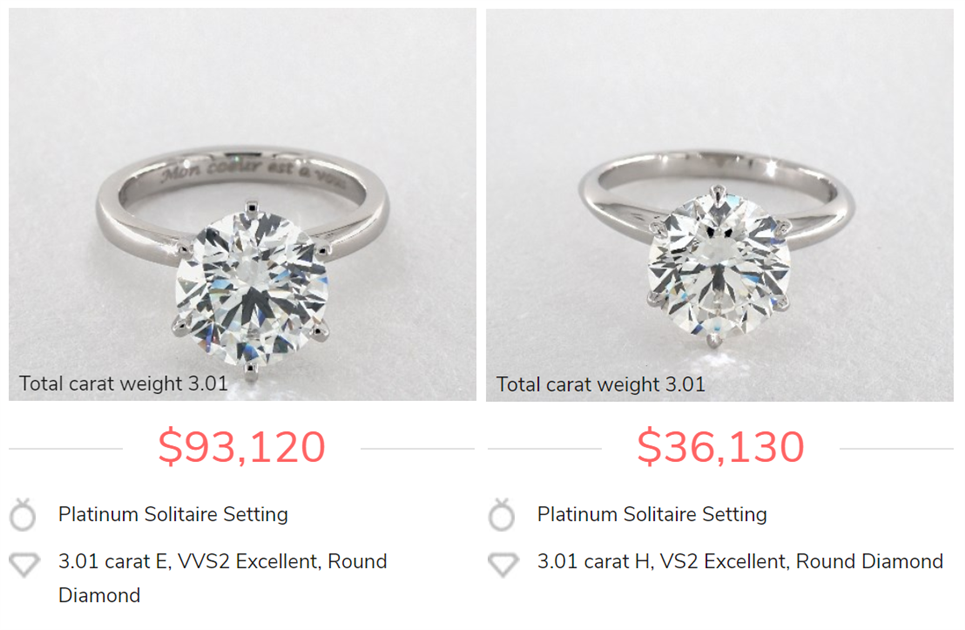The height and width of the screenshot is (630, 965).
Task: Click the word Diamond under the left description
Action: [99, 595]
